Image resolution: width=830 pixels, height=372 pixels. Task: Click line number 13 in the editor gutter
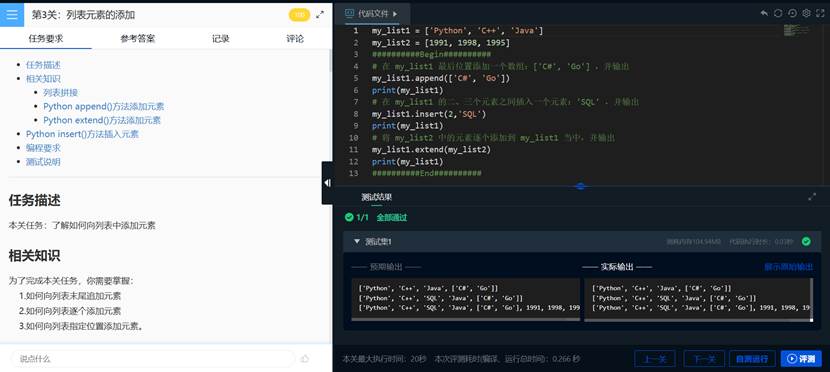click(x=354, y=173)
